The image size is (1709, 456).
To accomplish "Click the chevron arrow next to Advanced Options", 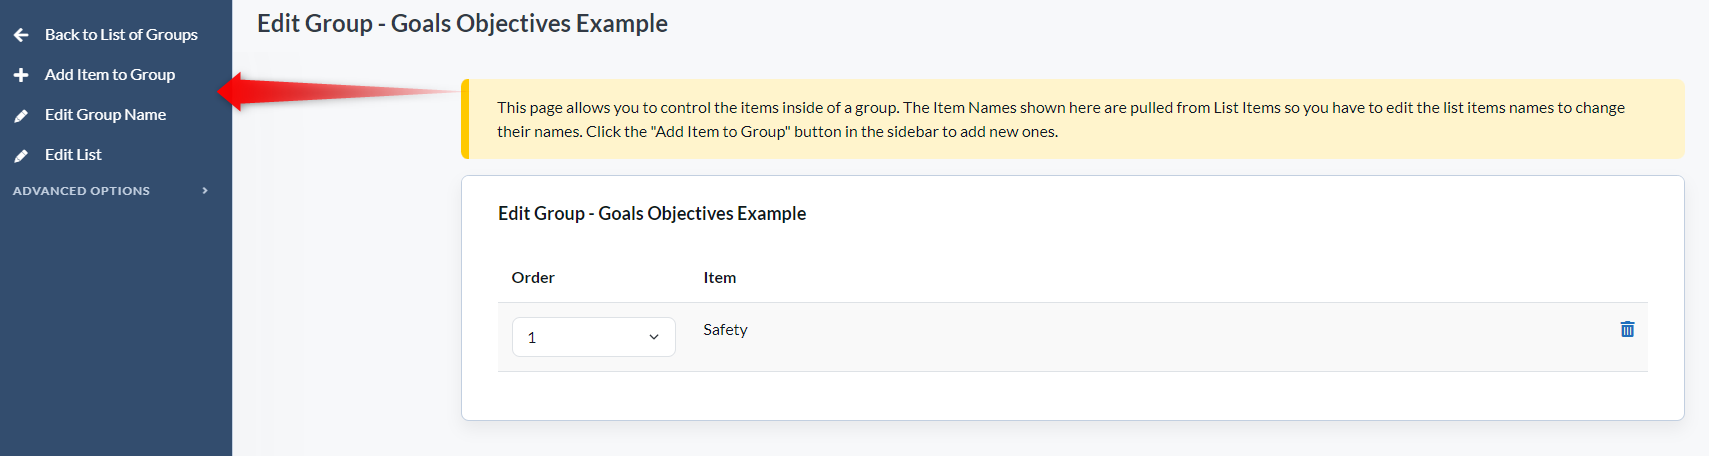I will 205,191.
